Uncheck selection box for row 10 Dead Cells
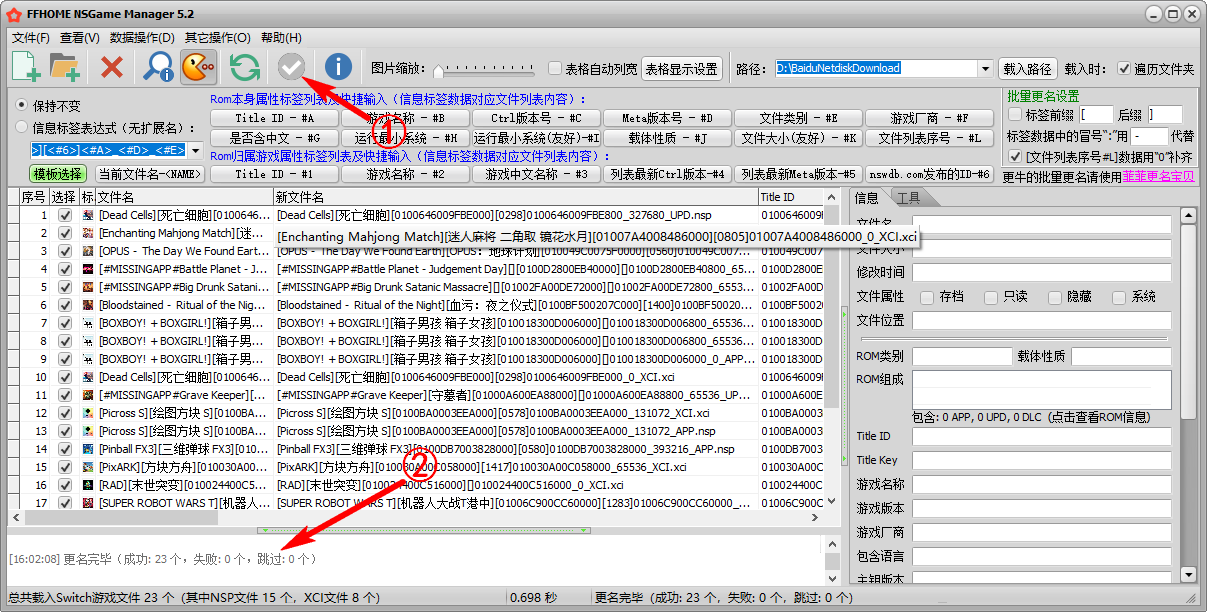 [x=65, y=377]
